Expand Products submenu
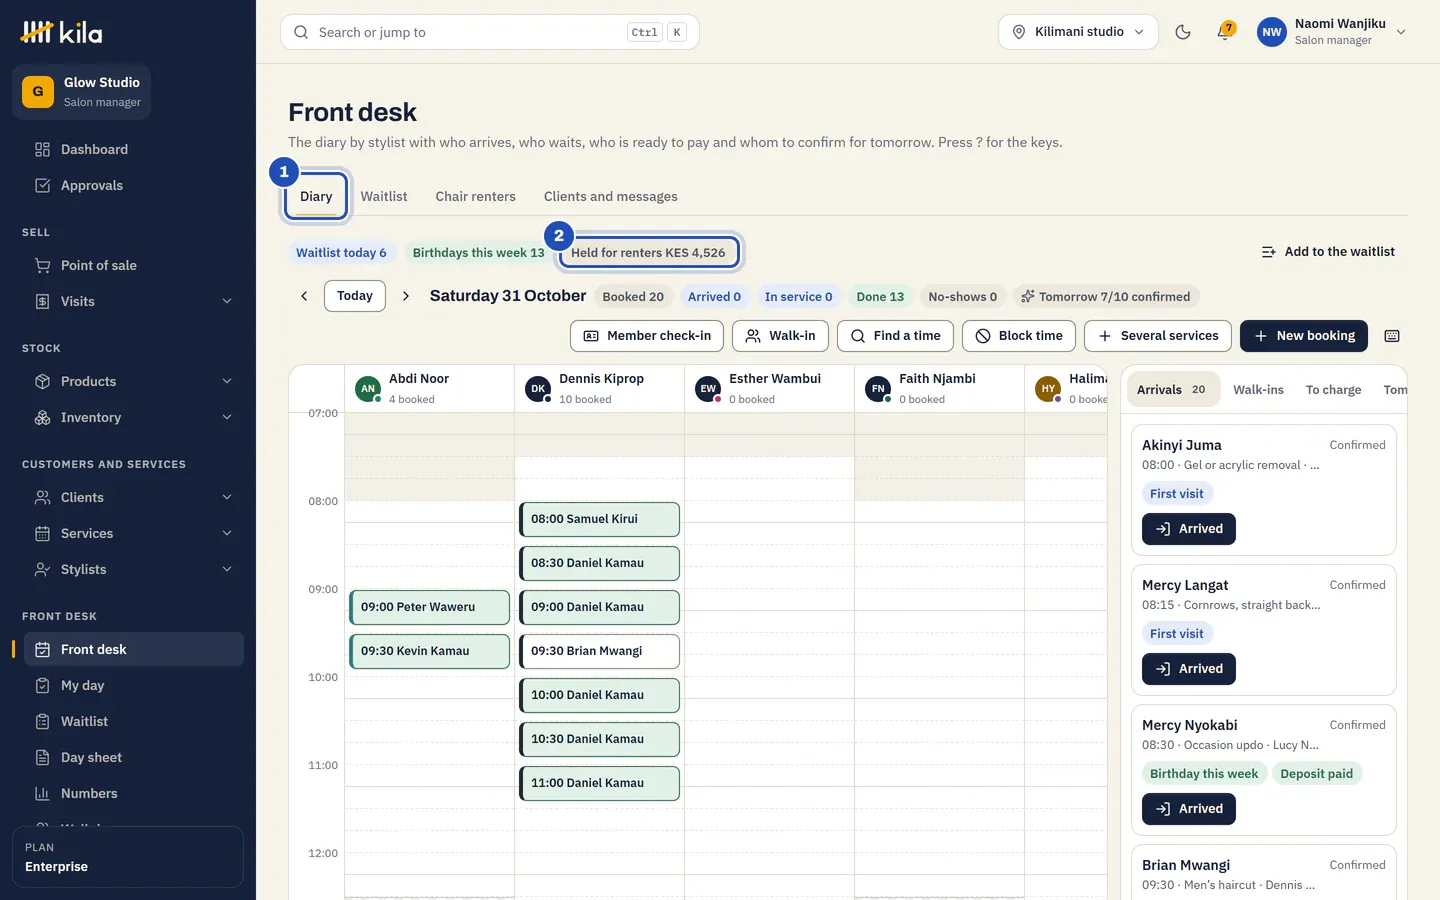1440x900 pixels. 227,382
